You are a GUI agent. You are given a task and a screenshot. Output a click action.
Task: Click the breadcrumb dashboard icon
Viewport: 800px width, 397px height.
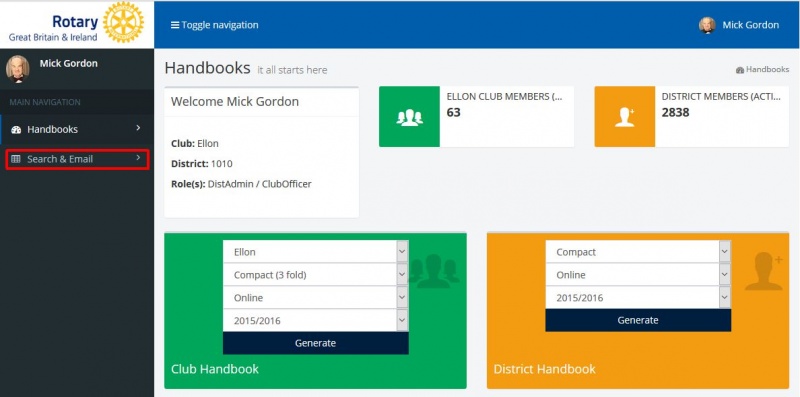(740, 70)
